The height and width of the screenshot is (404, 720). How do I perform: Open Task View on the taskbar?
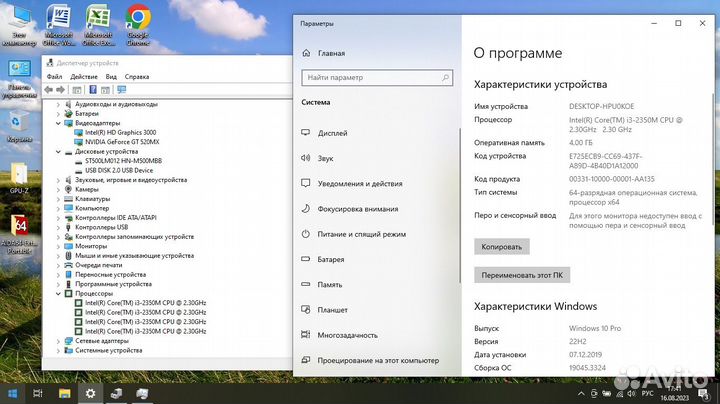point(38,393)
